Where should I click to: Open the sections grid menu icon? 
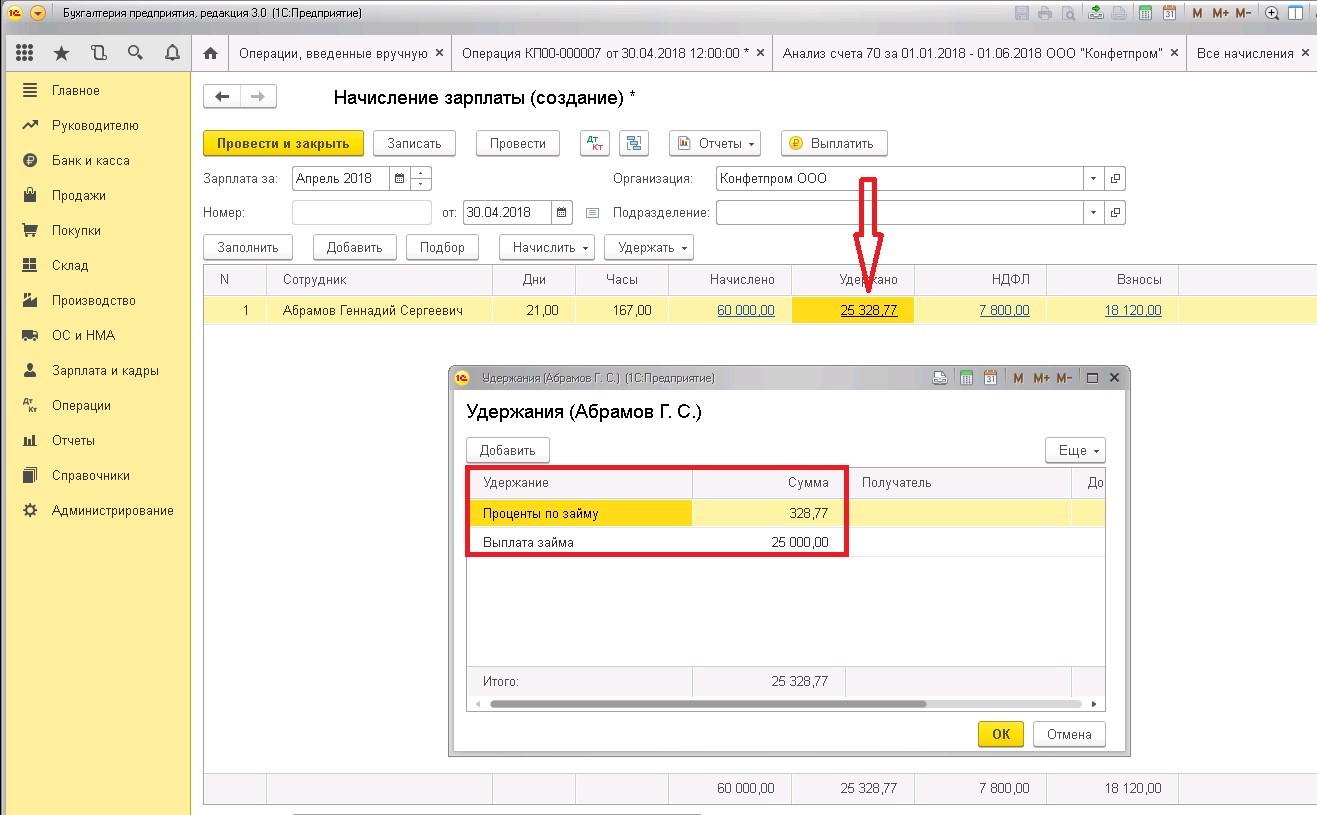(x=25, y=53)
